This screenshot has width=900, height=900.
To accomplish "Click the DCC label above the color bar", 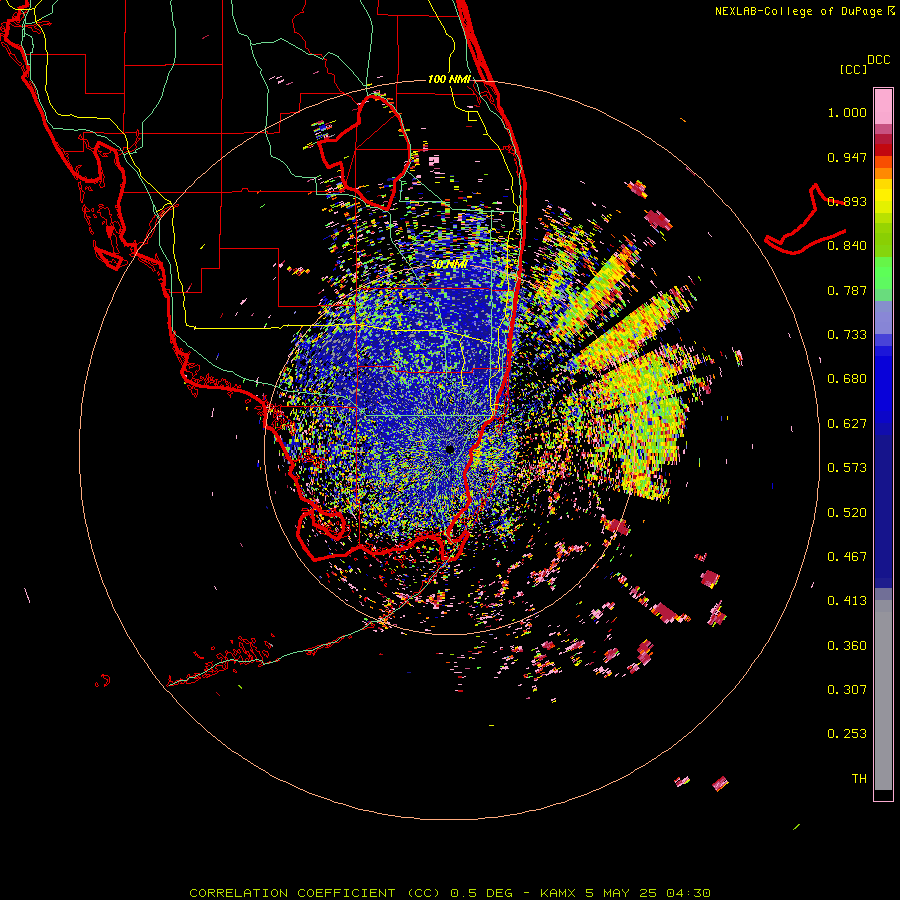I will click(x=878, y=60).
